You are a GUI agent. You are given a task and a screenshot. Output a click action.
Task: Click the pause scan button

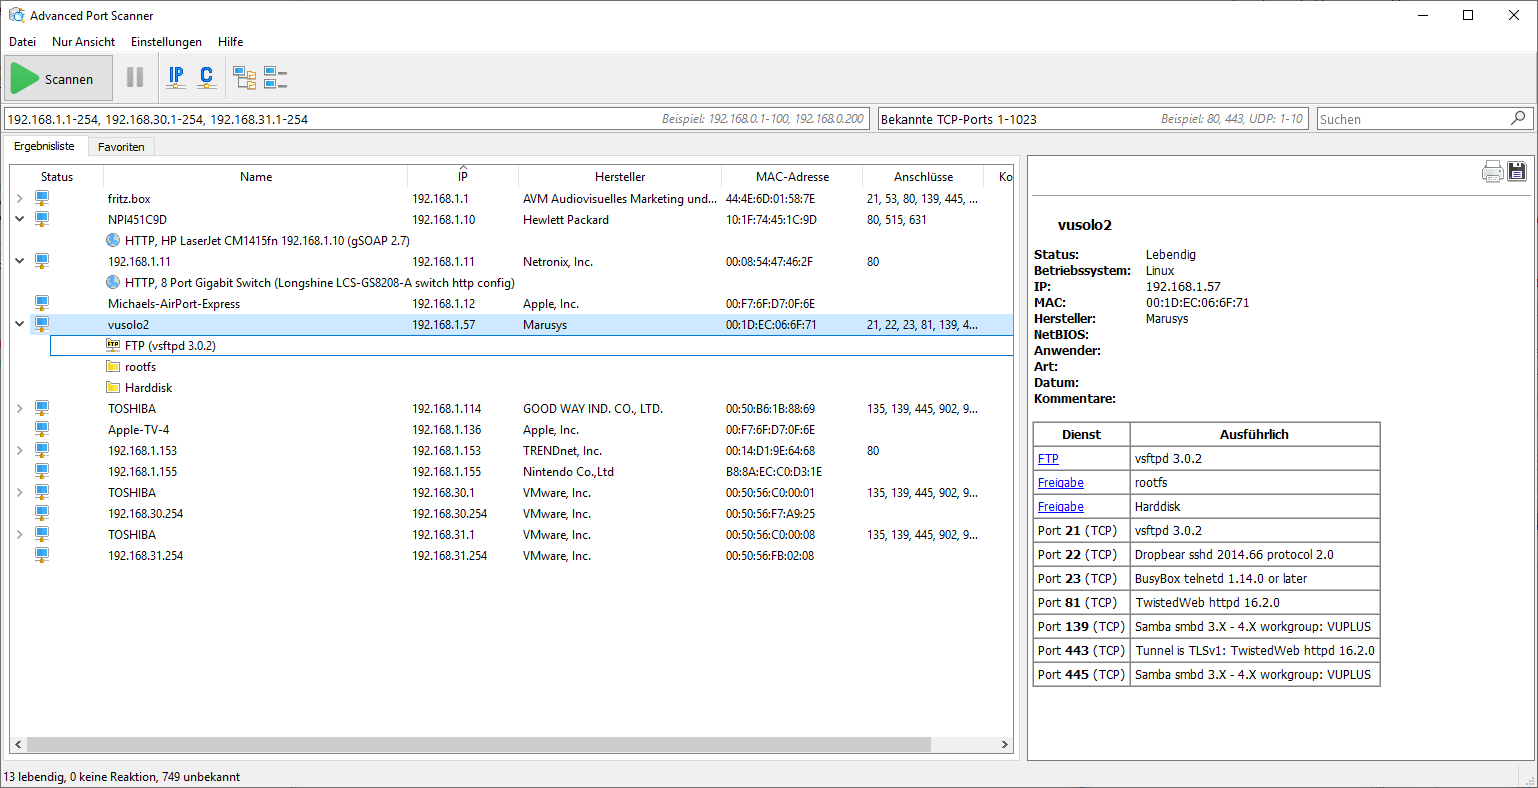(135, 77)
